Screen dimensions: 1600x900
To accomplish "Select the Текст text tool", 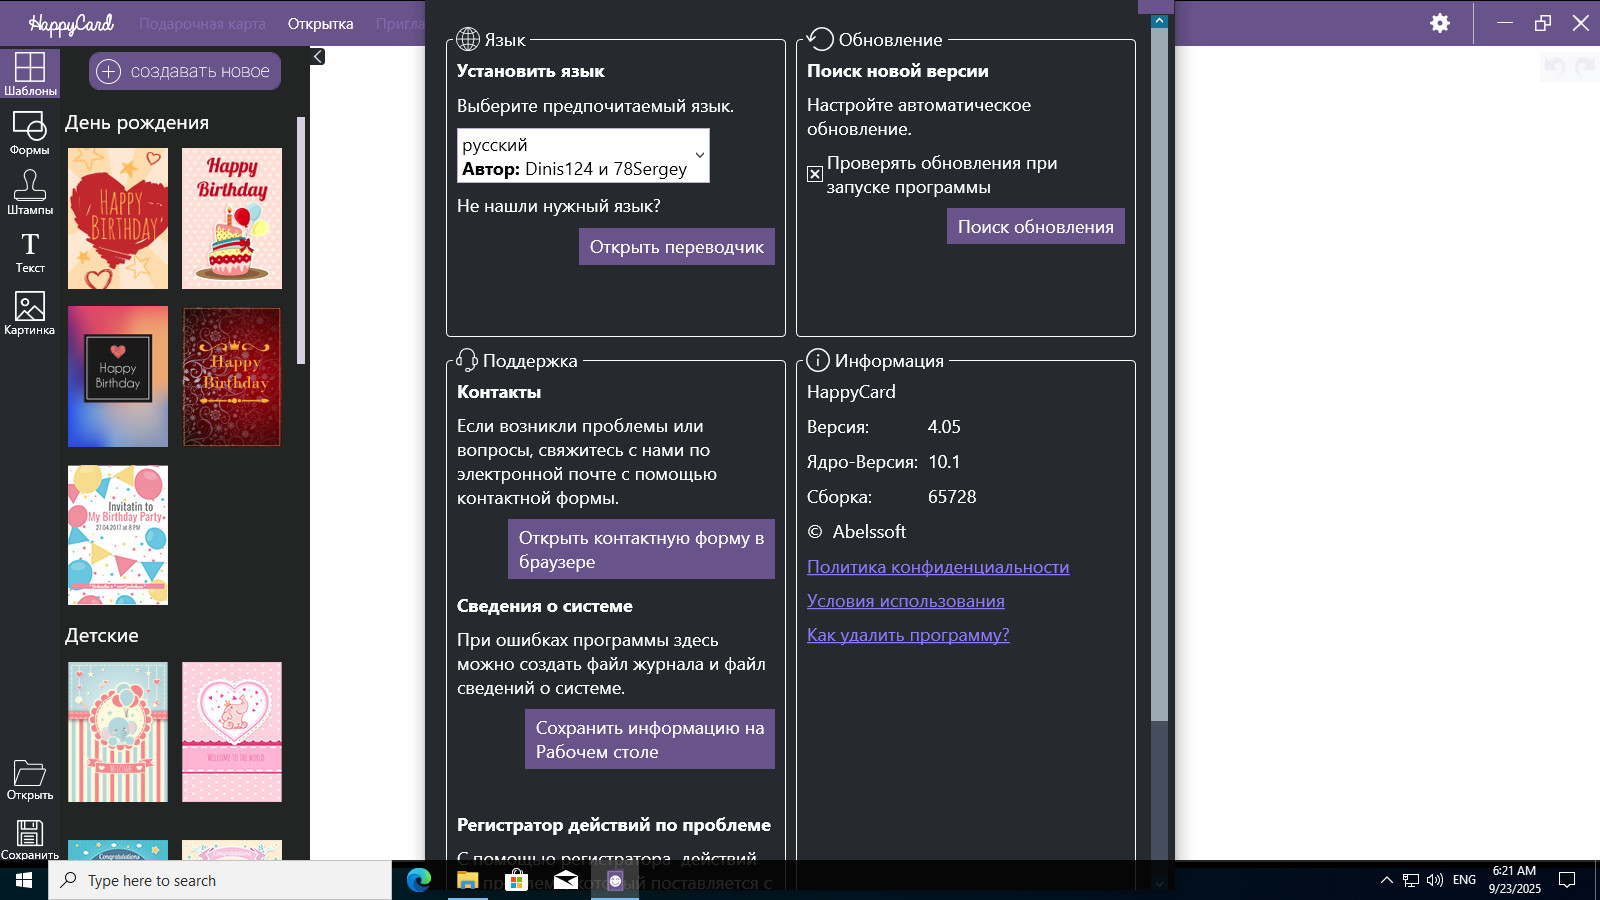I will pos(29,251).
